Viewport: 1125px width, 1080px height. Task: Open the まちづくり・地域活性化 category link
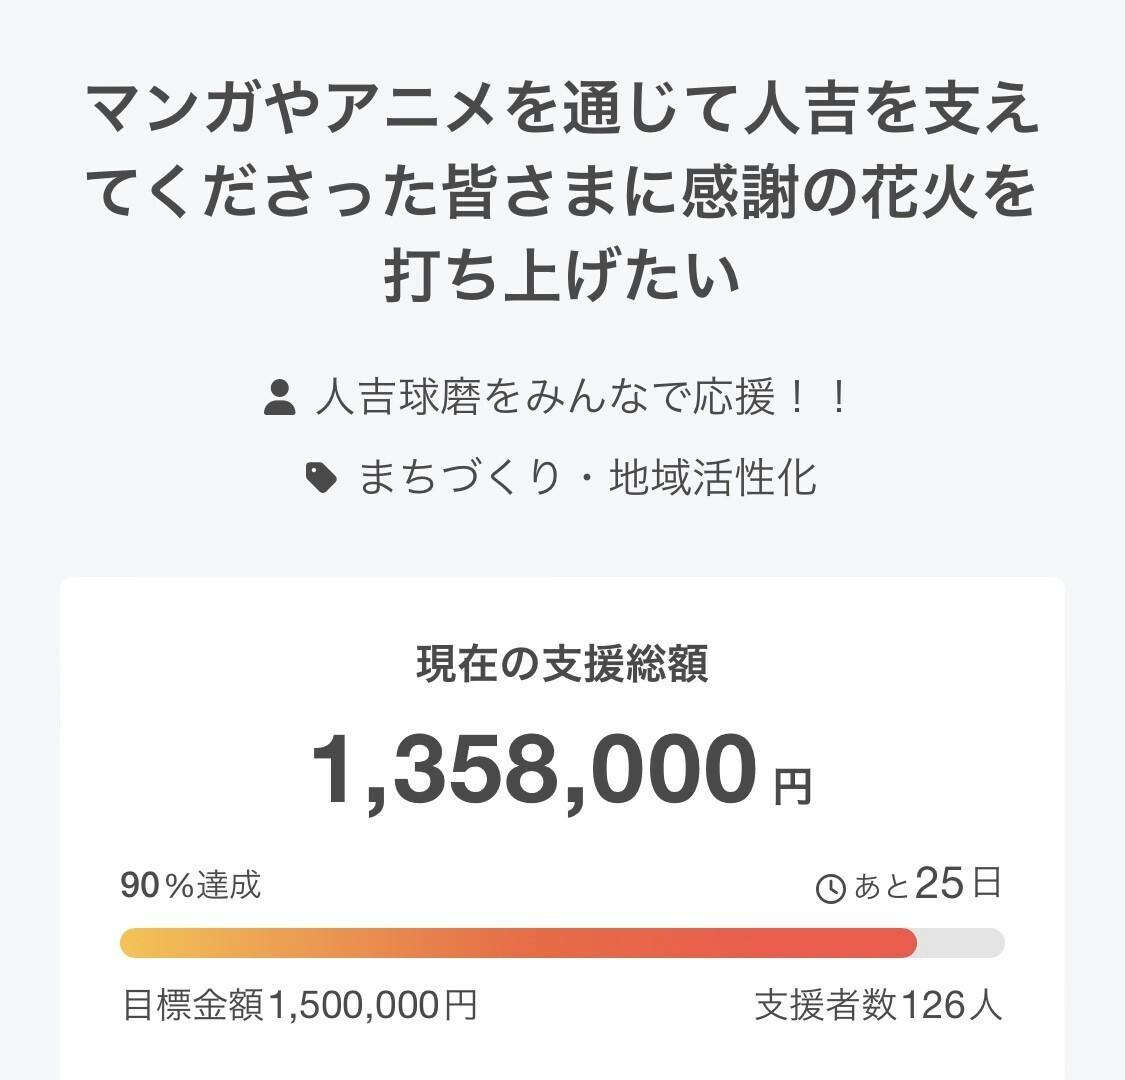coord(587,479)
